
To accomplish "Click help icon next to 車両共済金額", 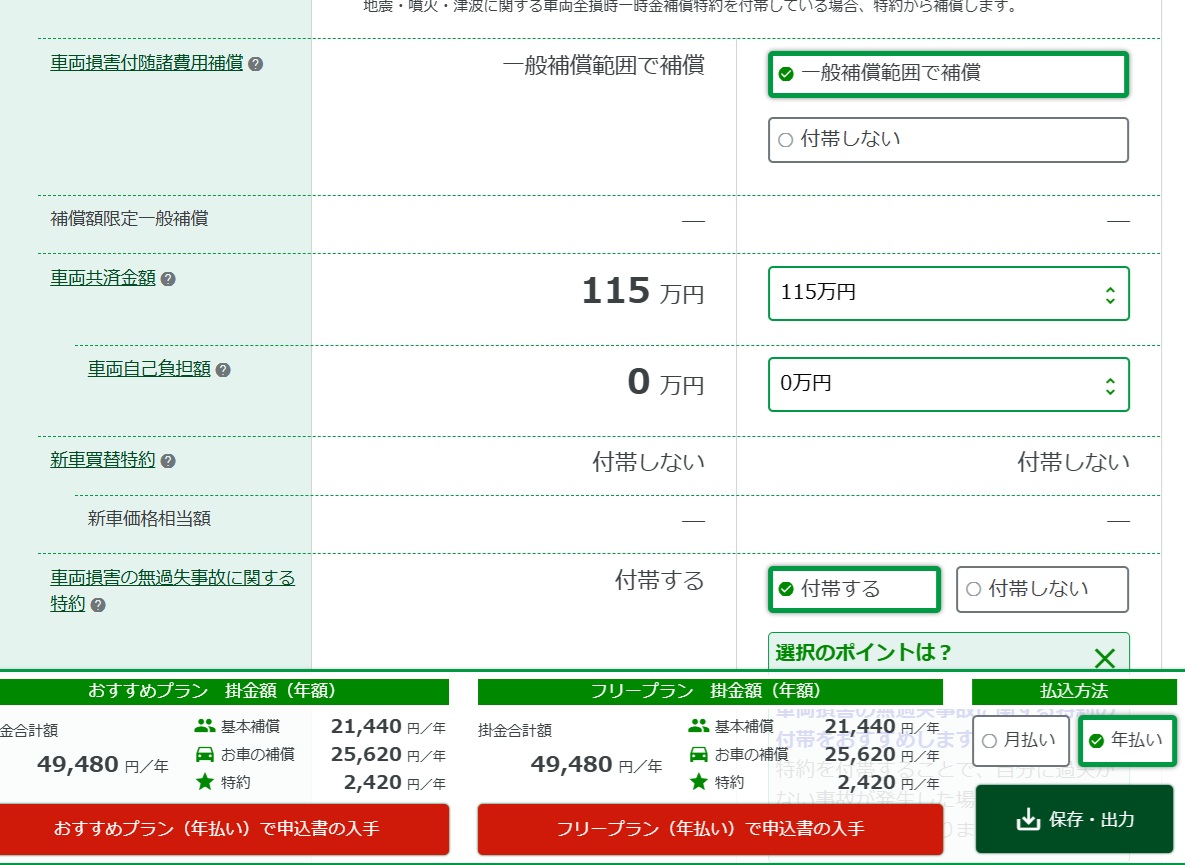I will pyautogui.click(x=168, y=279).
